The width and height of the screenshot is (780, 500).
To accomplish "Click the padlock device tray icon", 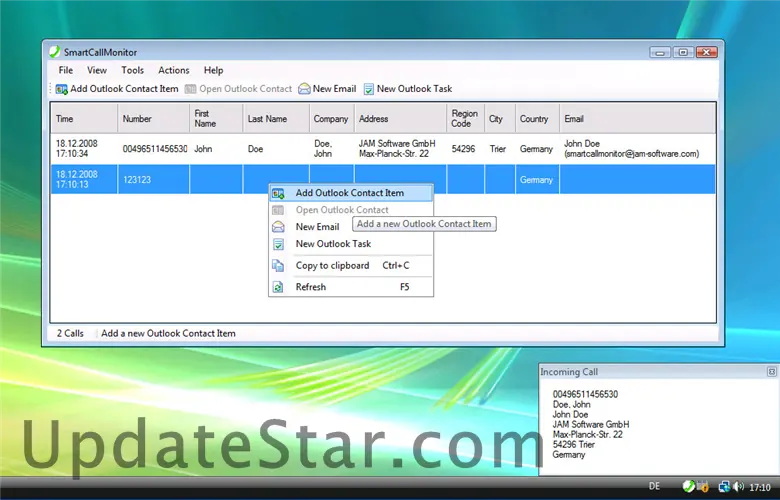I will click(x=702, y=486).
